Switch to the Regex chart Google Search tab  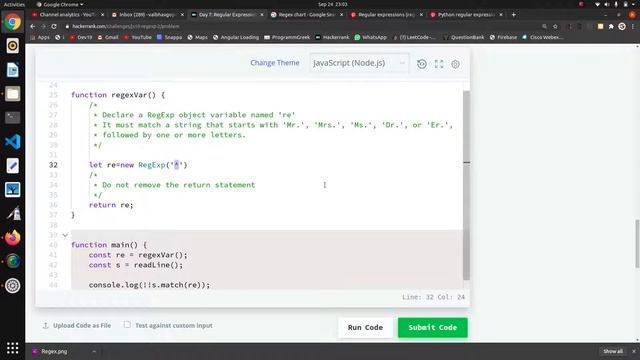pyautogui.click(x=307, y=15)
